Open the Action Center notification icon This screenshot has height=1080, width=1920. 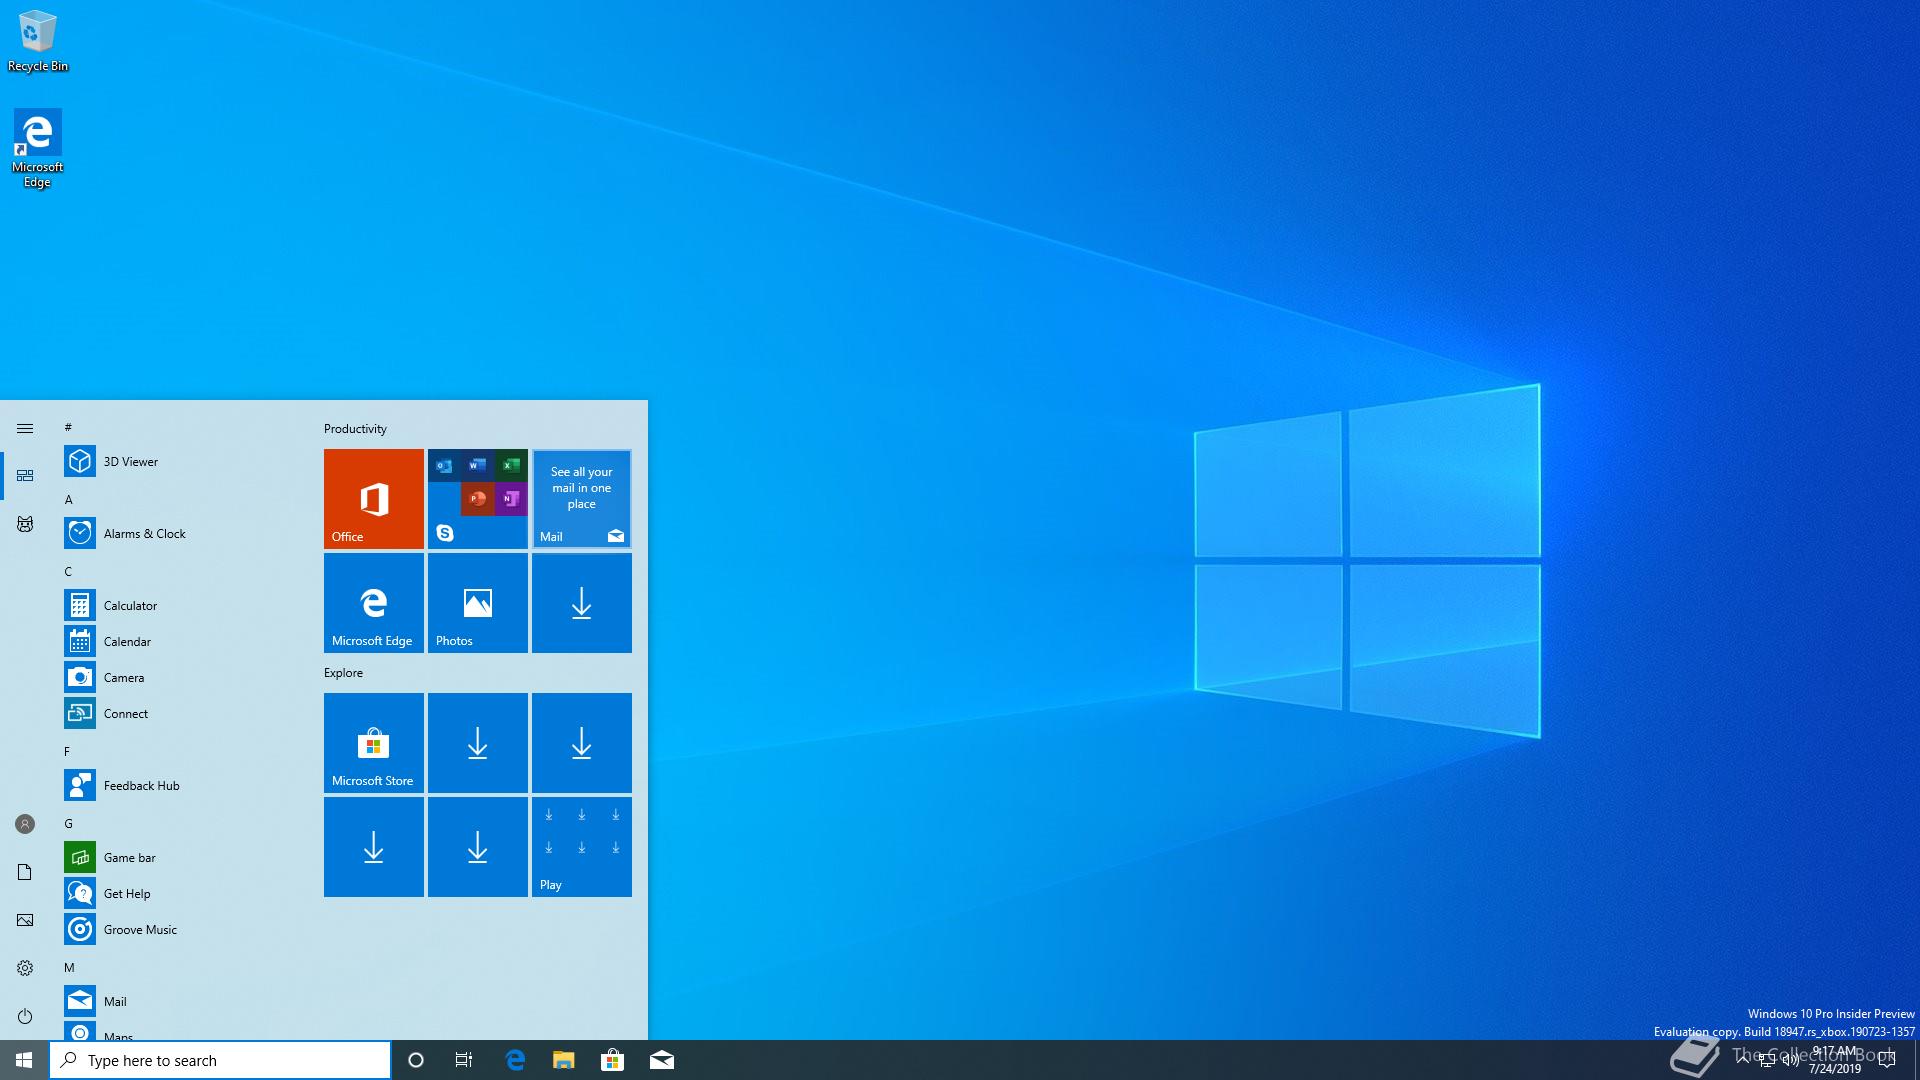coord(1887,1060)
